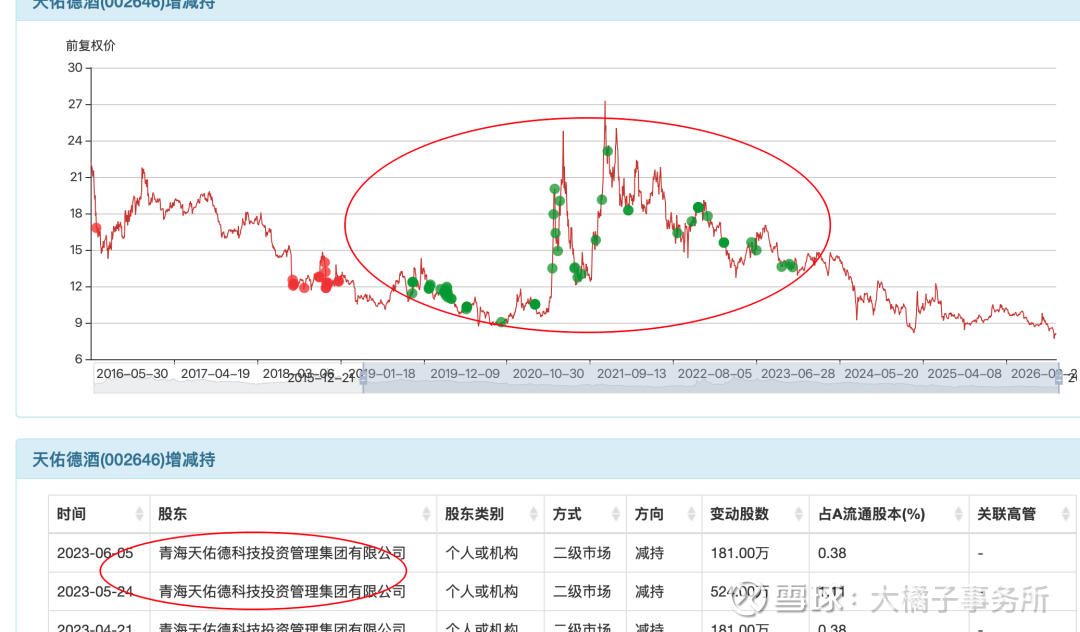Sort by 方式 column arrows

[x=616, y=514]
